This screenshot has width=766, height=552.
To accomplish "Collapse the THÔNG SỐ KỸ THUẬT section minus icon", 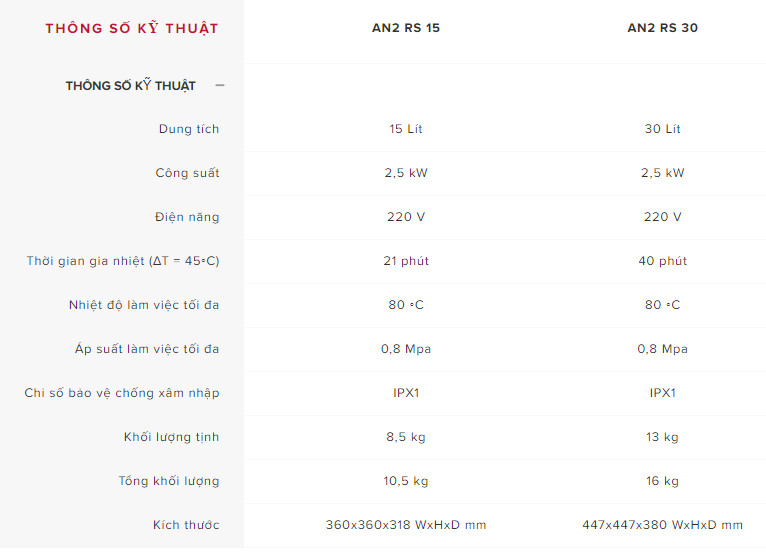I will pyautogui.click(x=220, y=86).
